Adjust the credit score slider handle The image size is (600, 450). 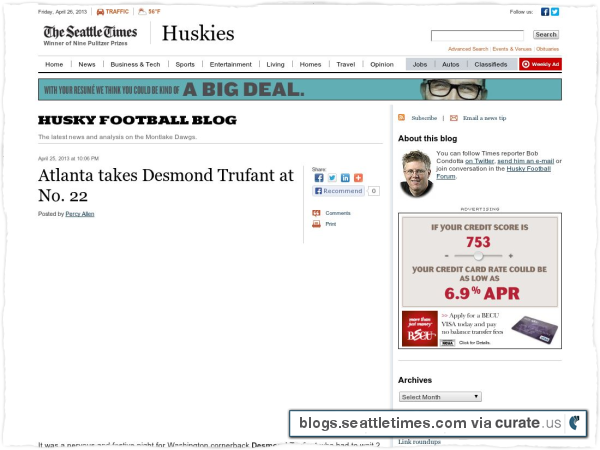click(x=478, y=256)
